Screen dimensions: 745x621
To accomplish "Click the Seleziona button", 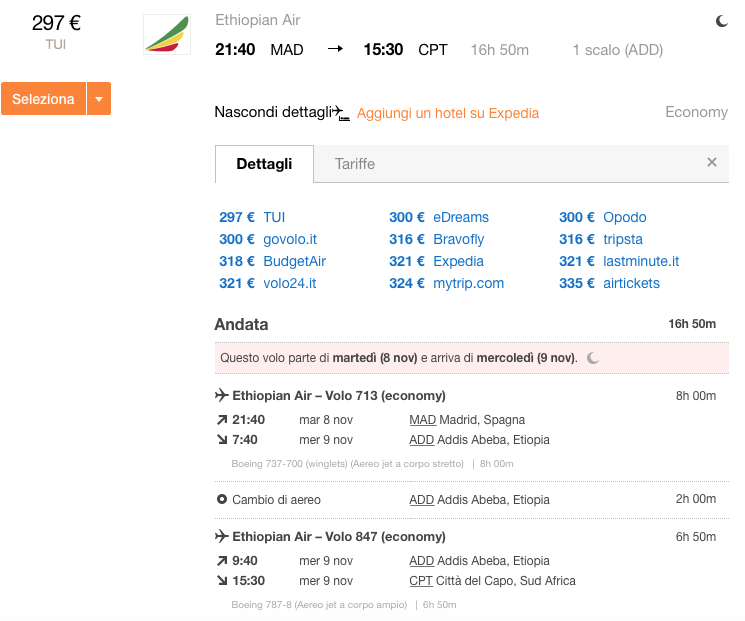I will 43,99.
